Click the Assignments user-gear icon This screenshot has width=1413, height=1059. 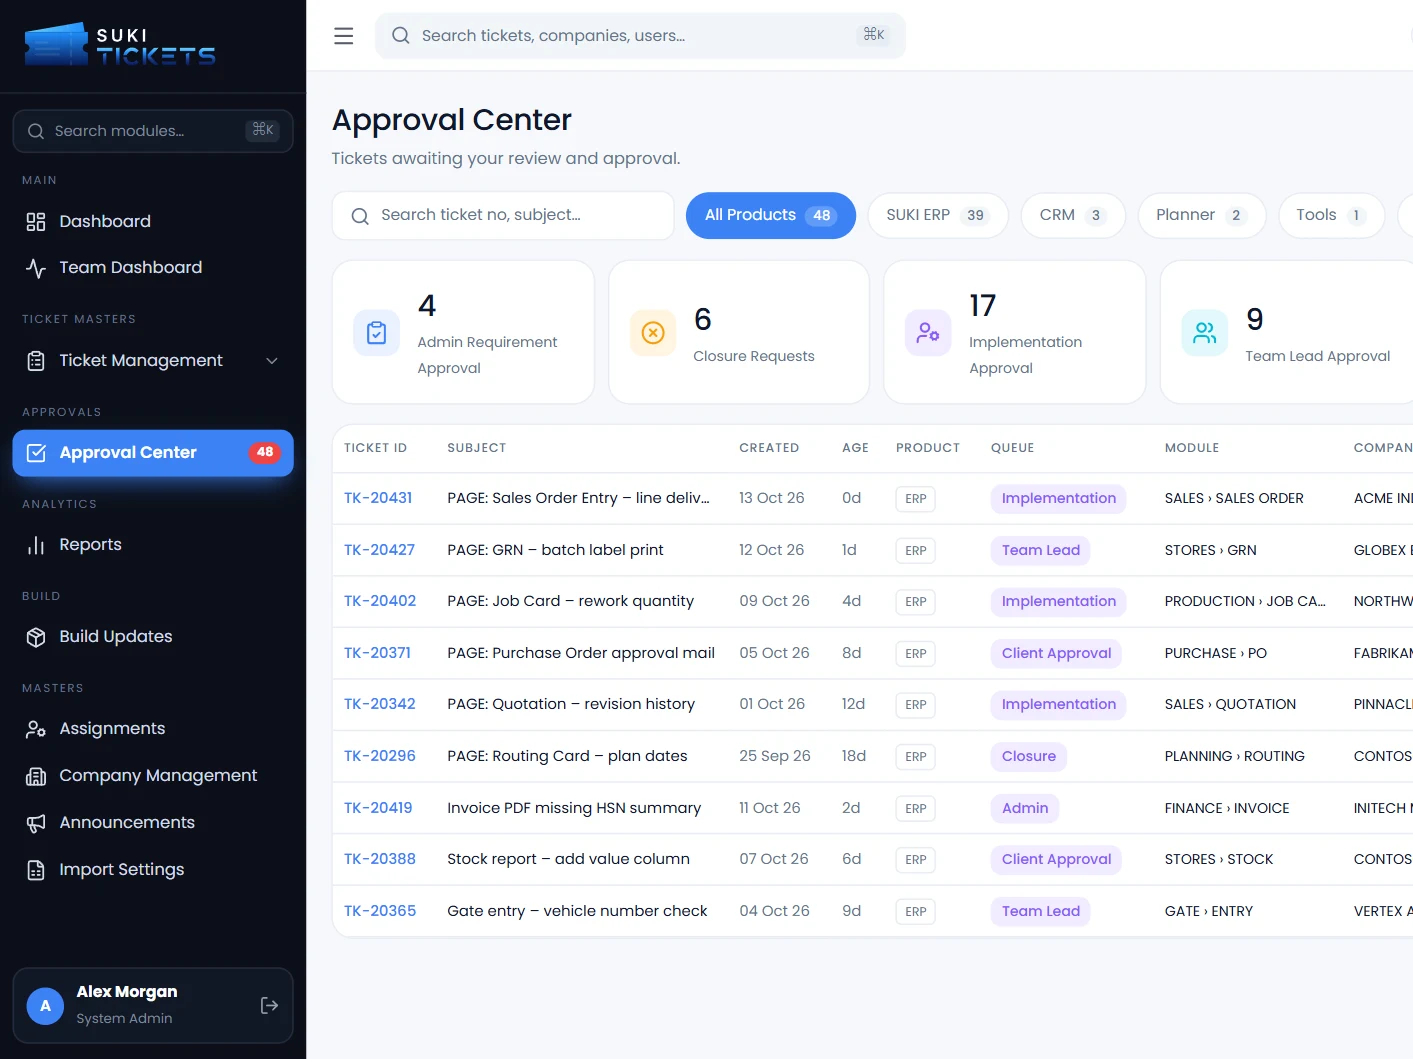tap(36, 729)
